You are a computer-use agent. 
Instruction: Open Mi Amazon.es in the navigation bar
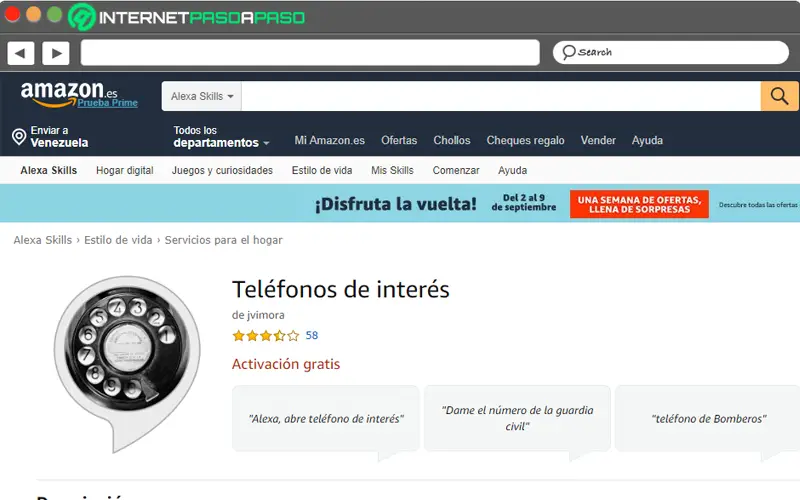pos(330,140)
